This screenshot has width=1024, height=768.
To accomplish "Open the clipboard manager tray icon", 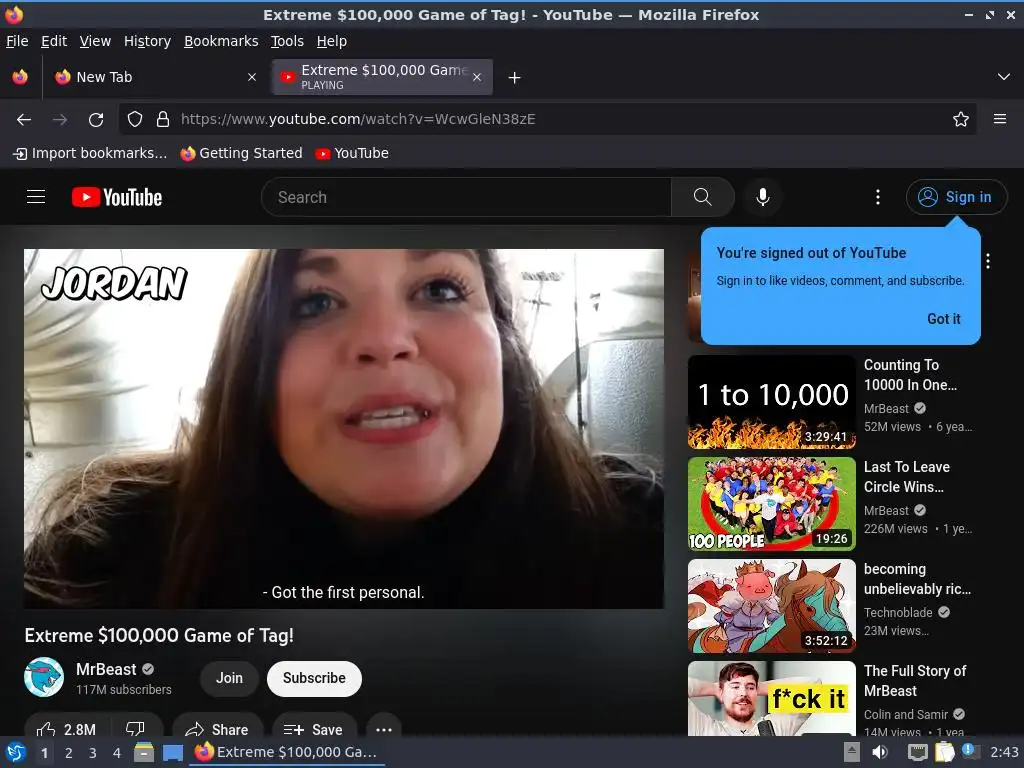I will [944, 752].
